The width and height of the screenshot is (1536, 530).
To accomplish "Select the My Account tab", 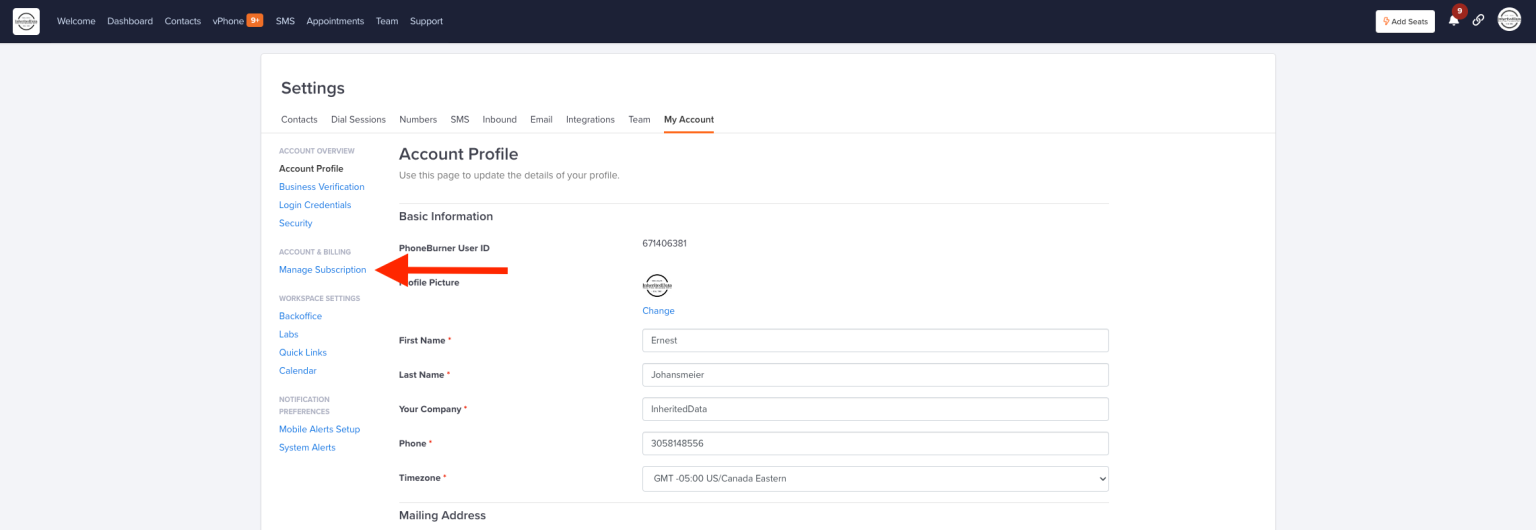I will (689, 119).
